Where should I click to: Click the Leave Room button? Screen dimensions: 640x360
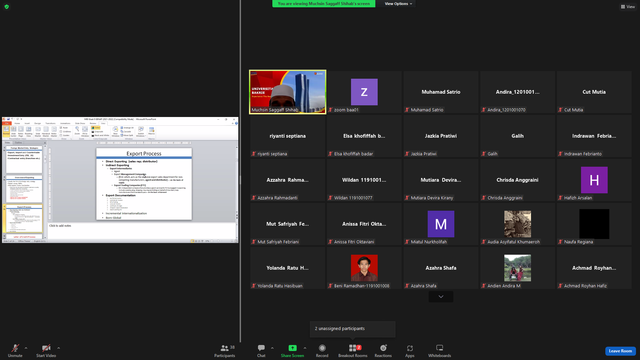coord(620,351)
